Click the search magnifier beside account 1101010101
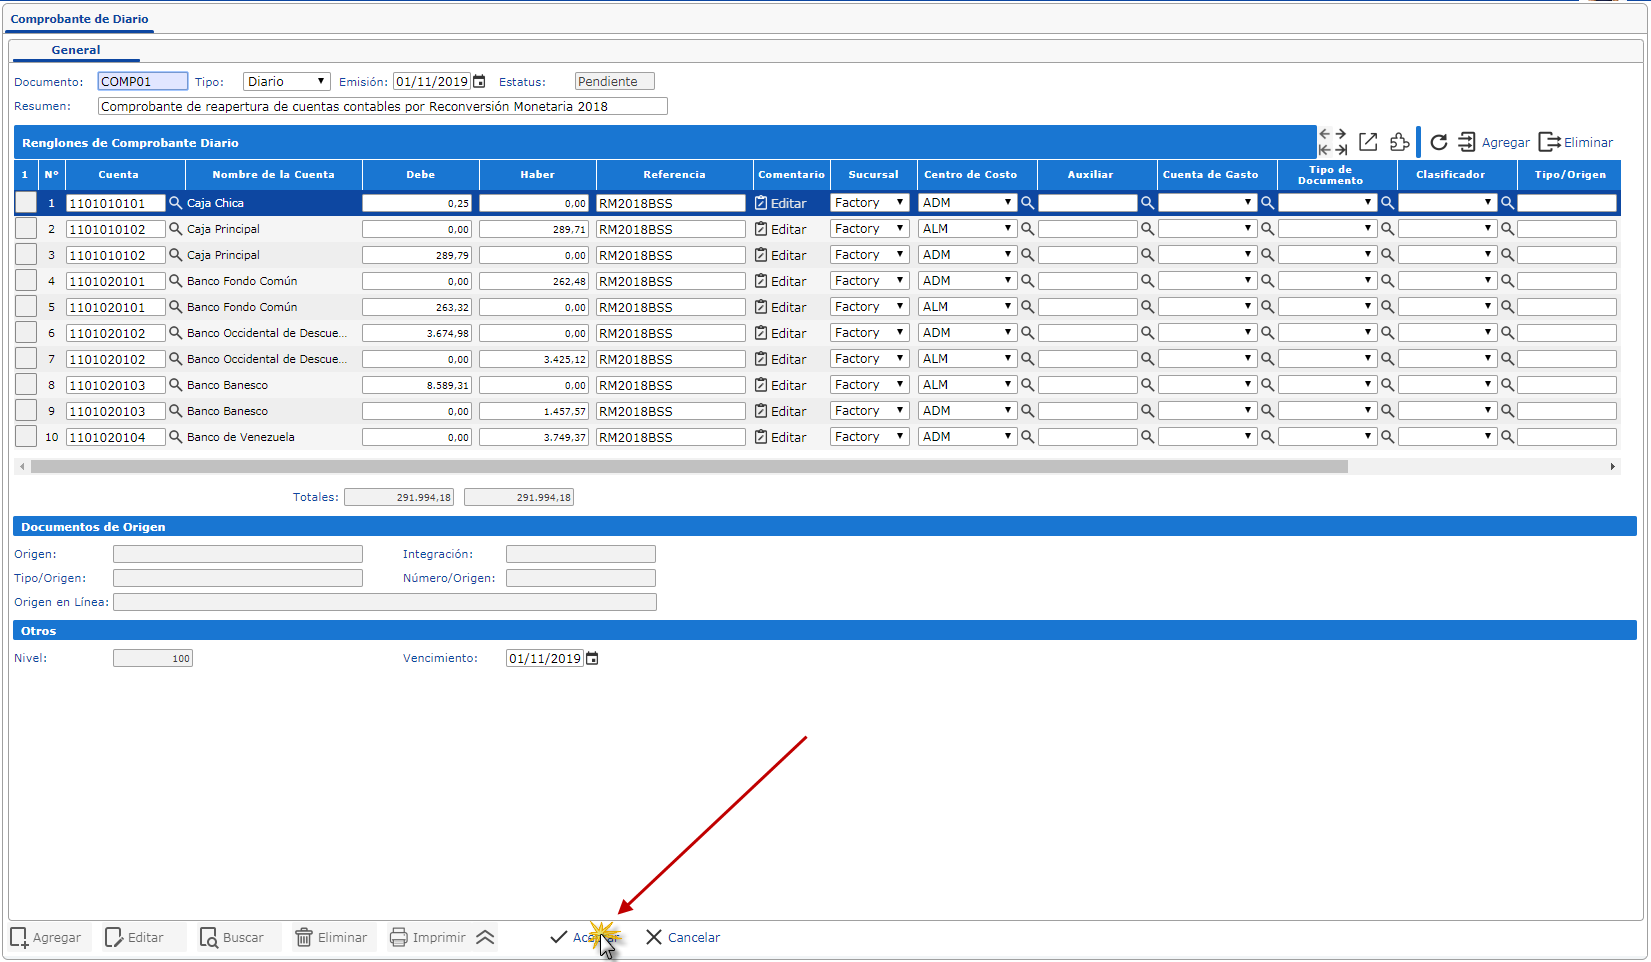The width and height of the screenshot is (1651, 962). (x=176, y=203)
